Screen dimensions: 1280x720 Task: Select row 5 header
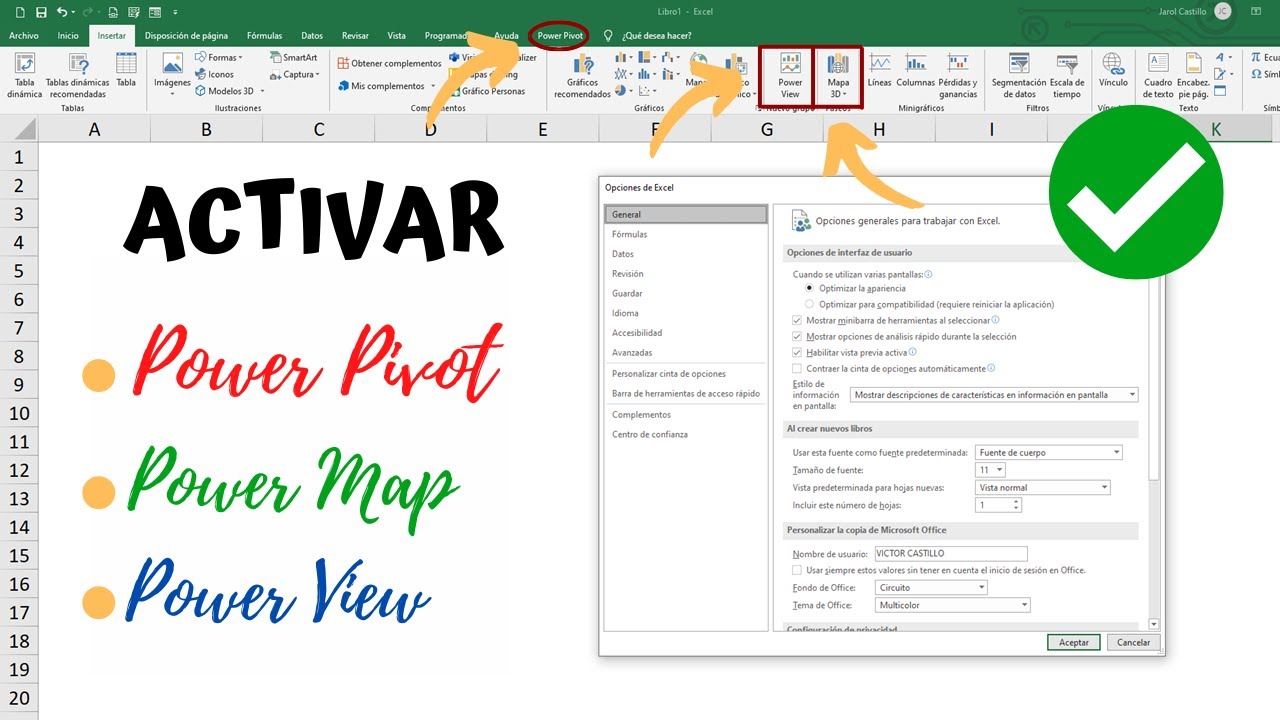coord(18,271)
